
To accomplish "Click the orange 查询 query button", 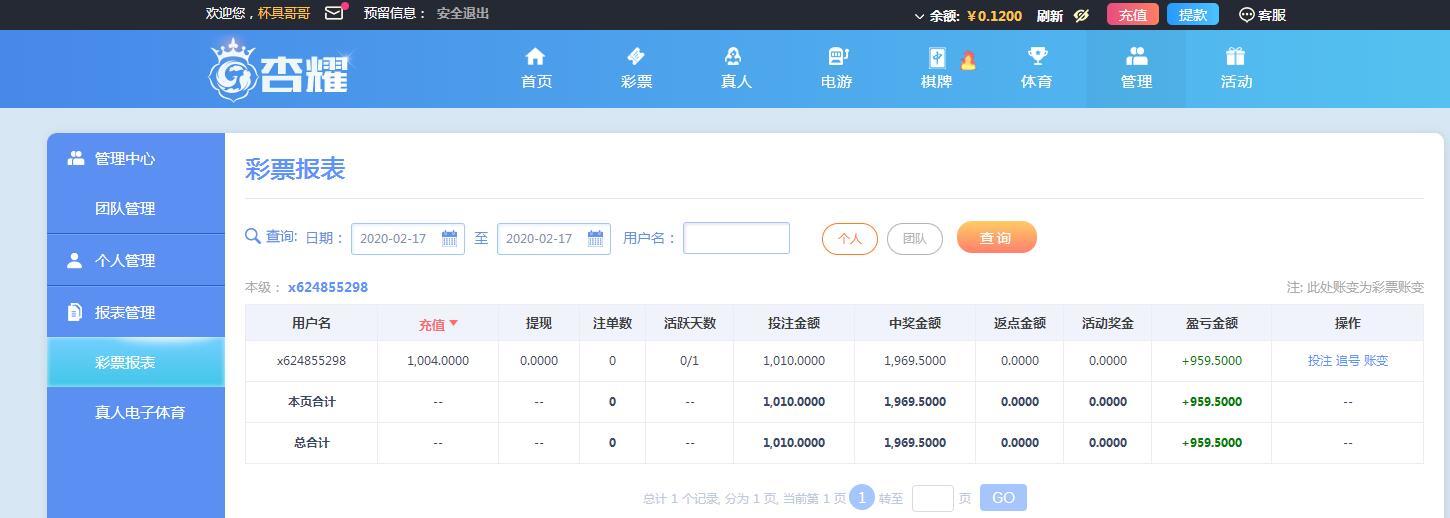I will coord(996,238).
